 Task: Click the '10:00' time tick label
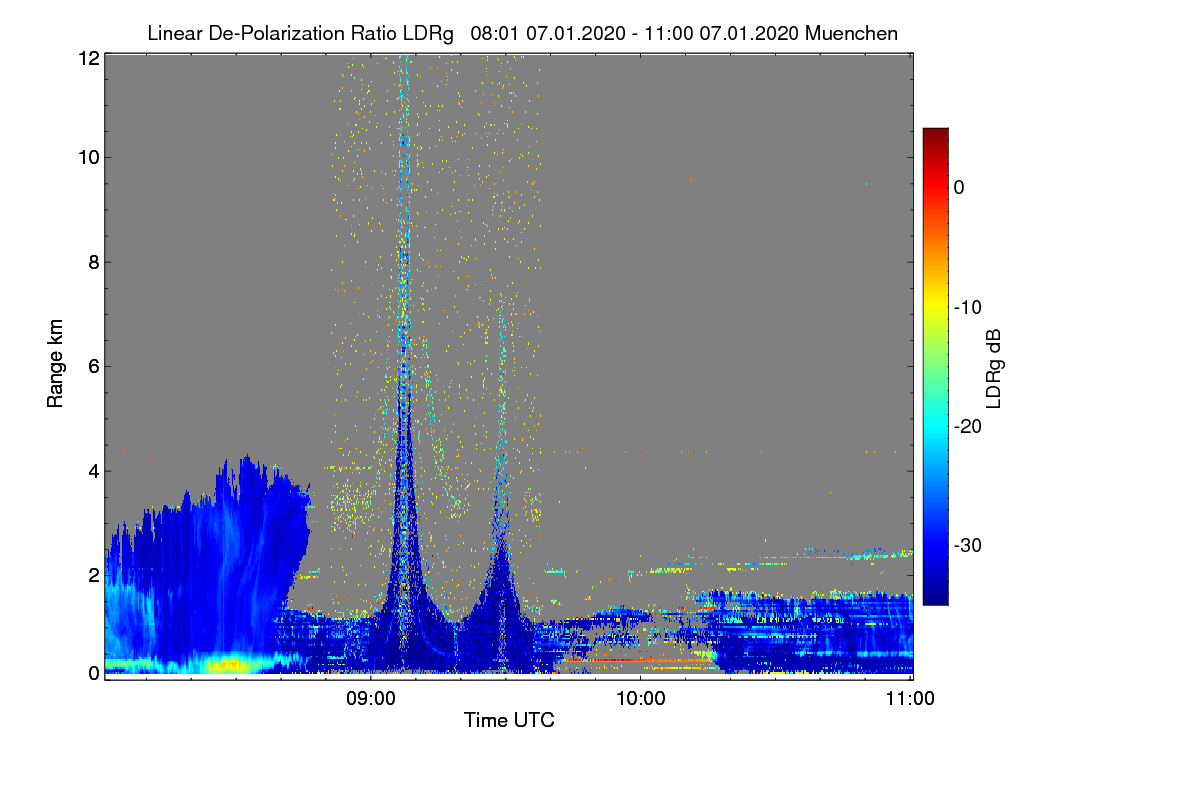point(640,698)
